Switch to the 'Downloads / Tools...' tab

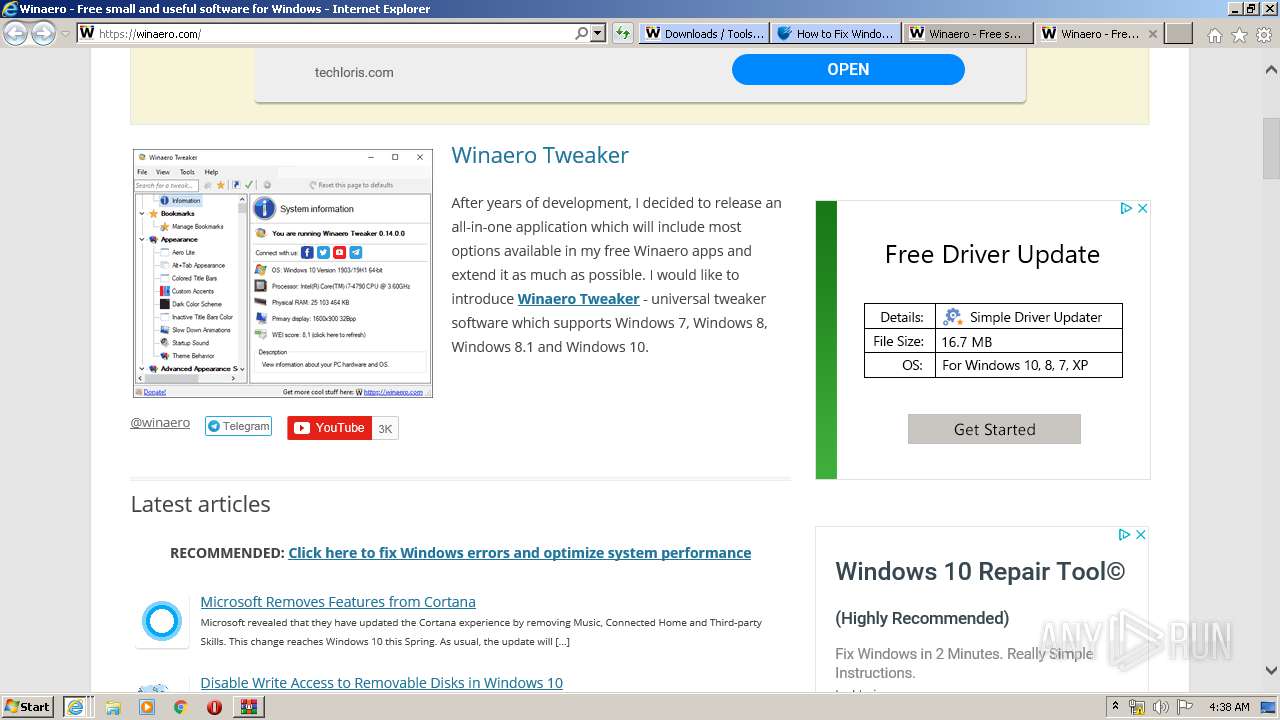coord(704,33)
